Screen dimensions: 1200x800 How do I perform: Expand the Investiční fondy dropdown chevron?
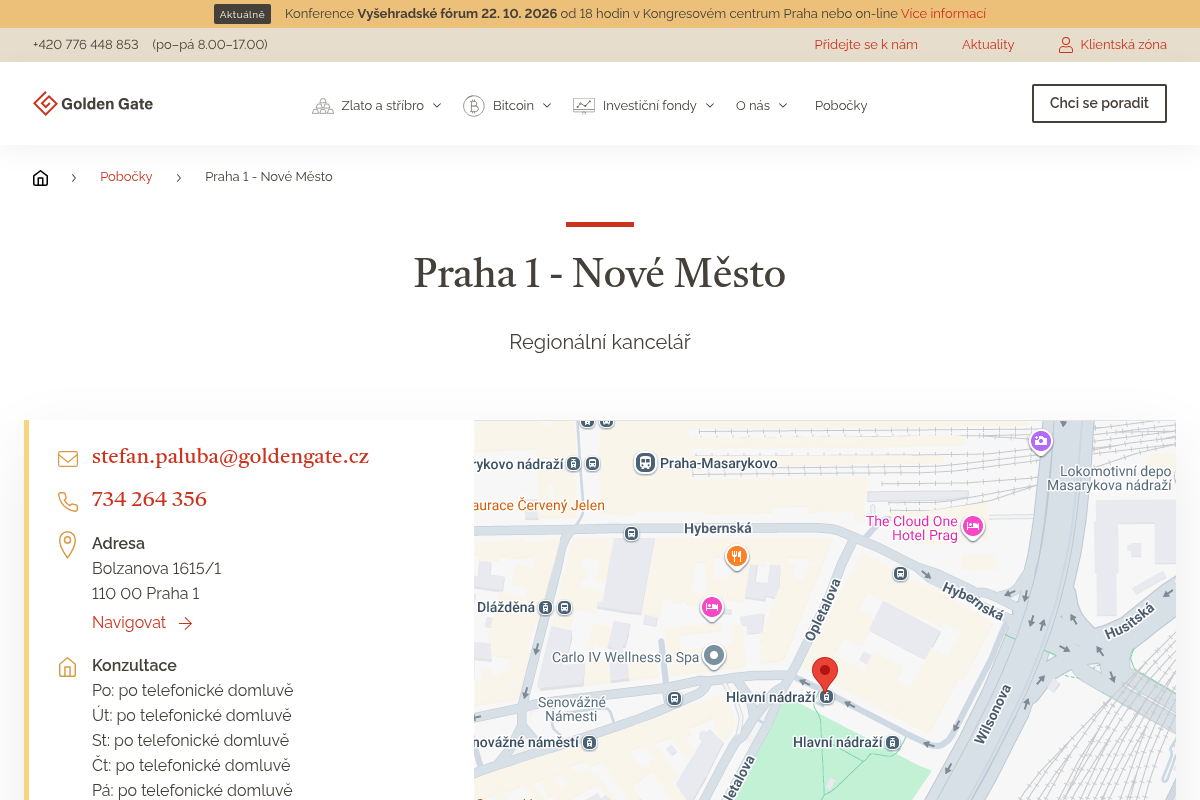[x=710, y=106]
